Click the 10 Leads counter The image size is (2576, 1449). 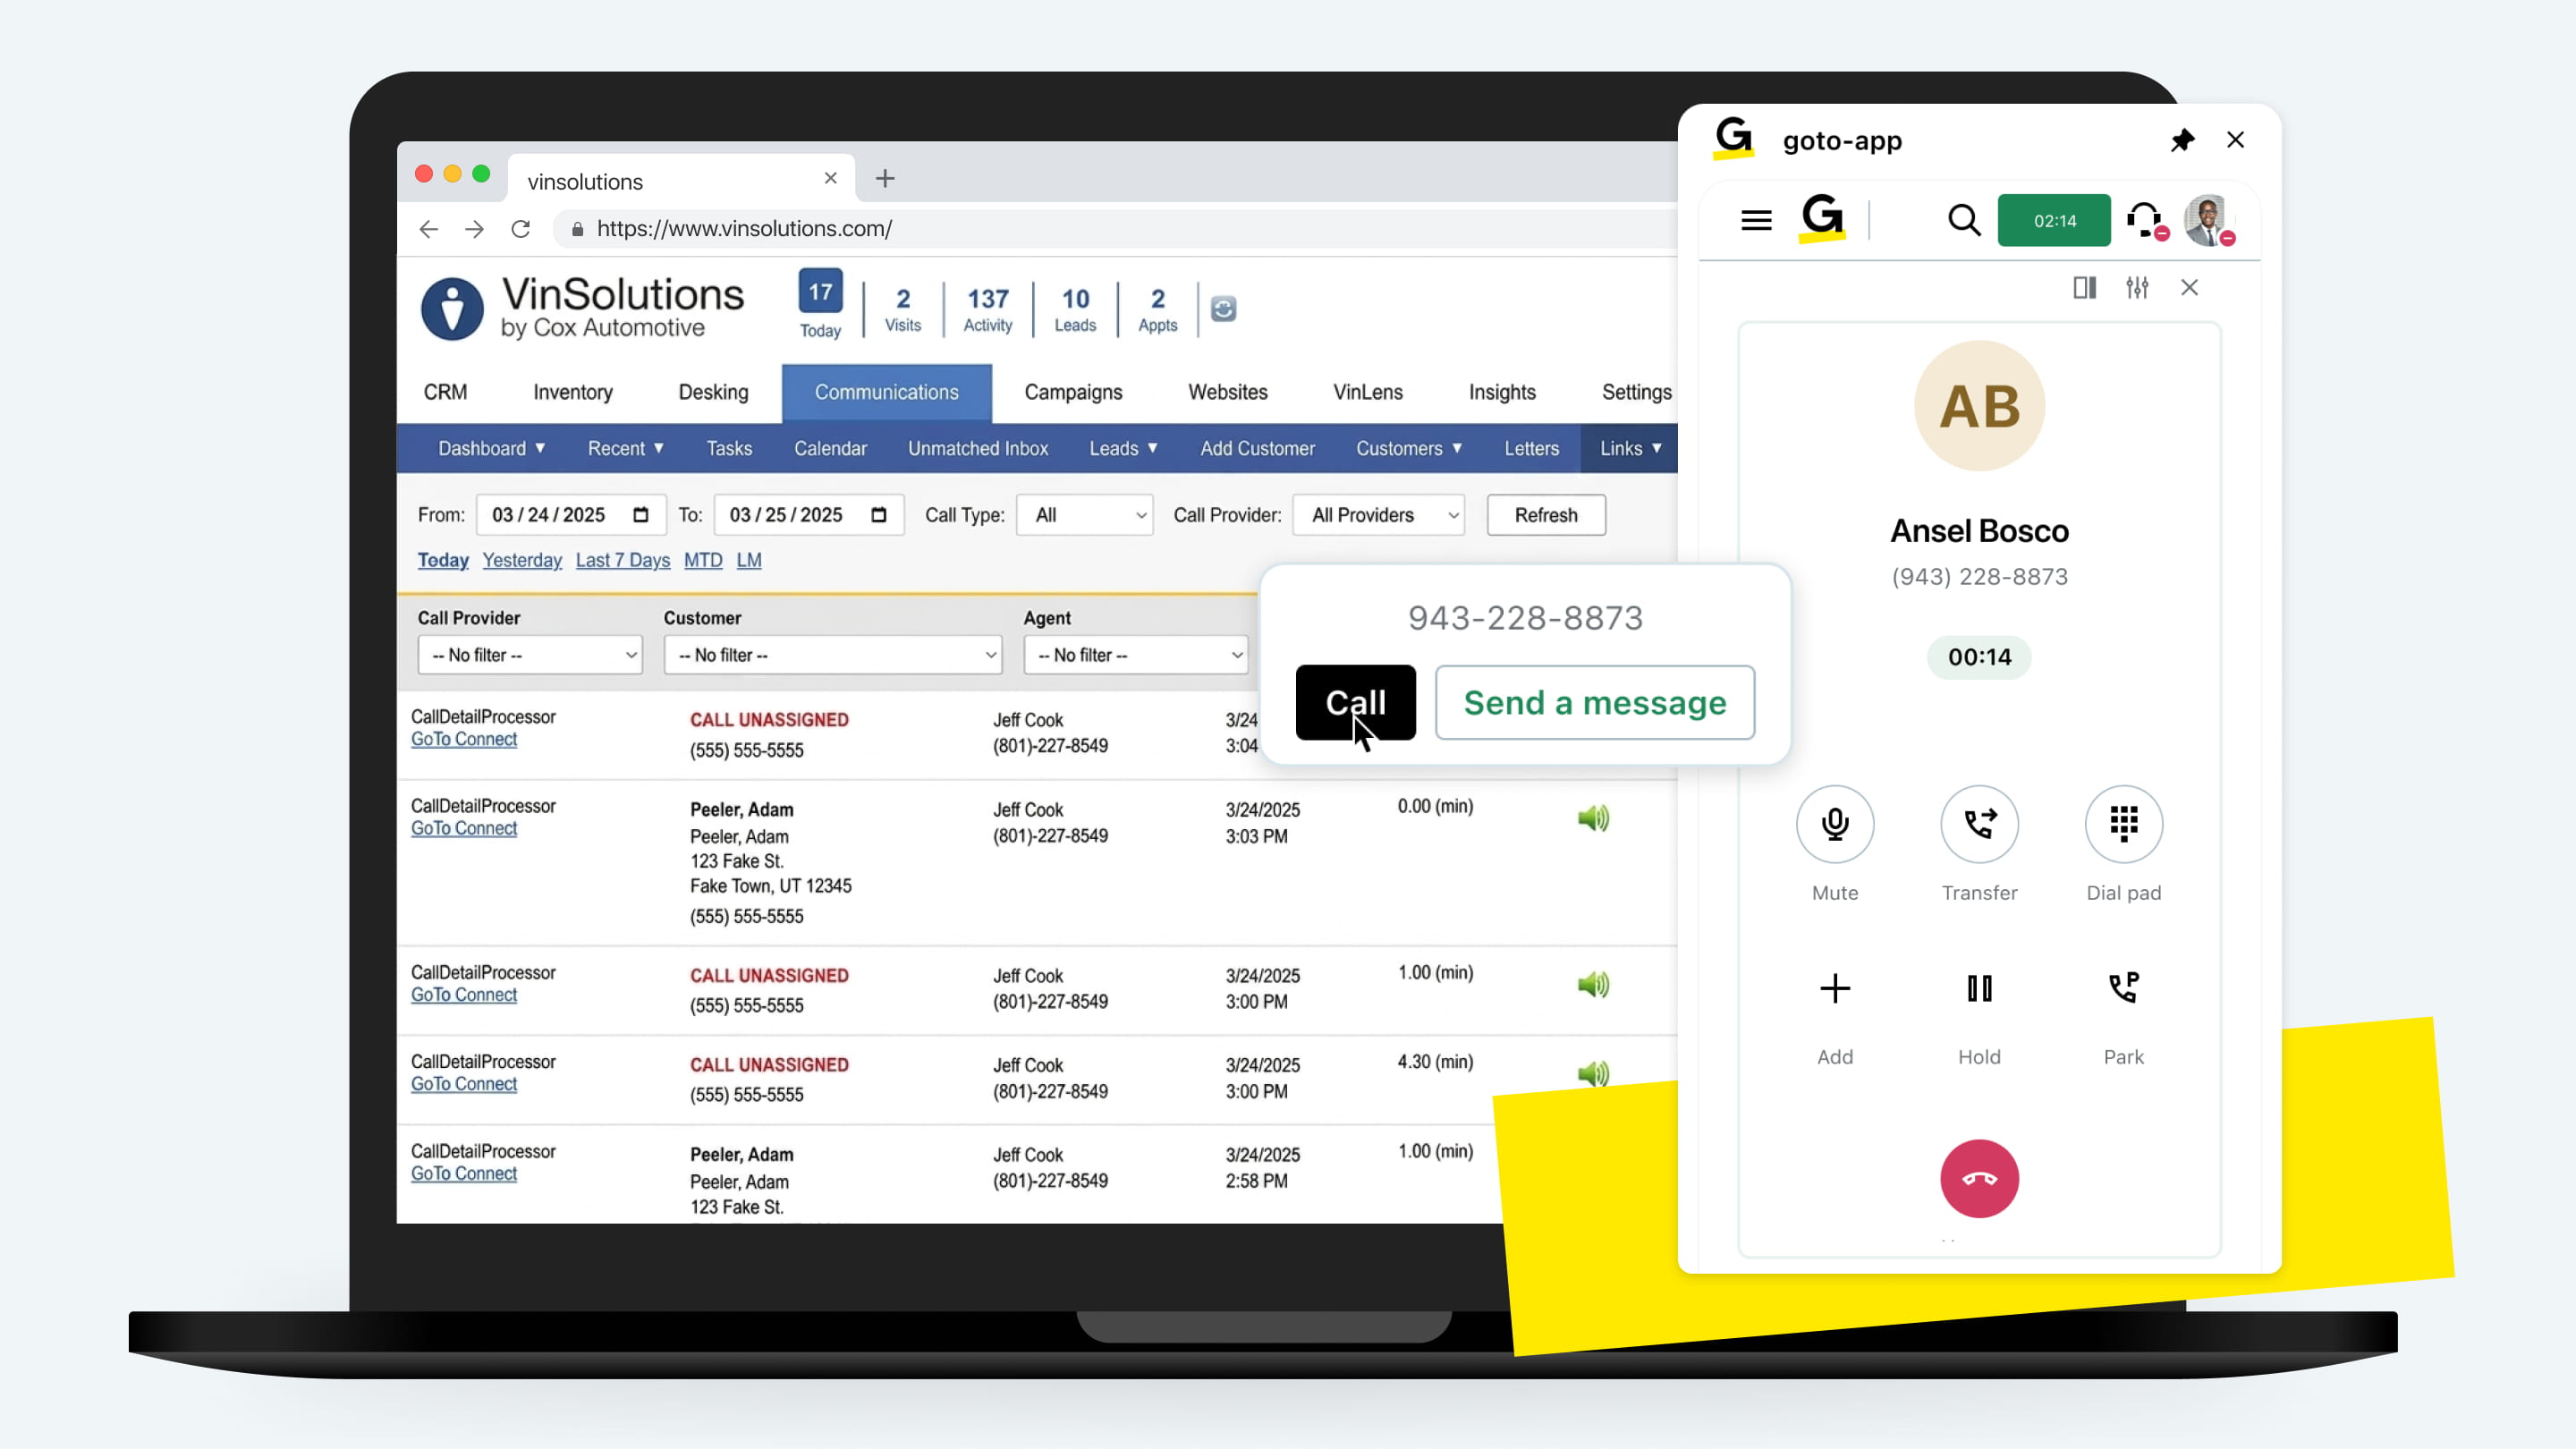click(1075, 309)
